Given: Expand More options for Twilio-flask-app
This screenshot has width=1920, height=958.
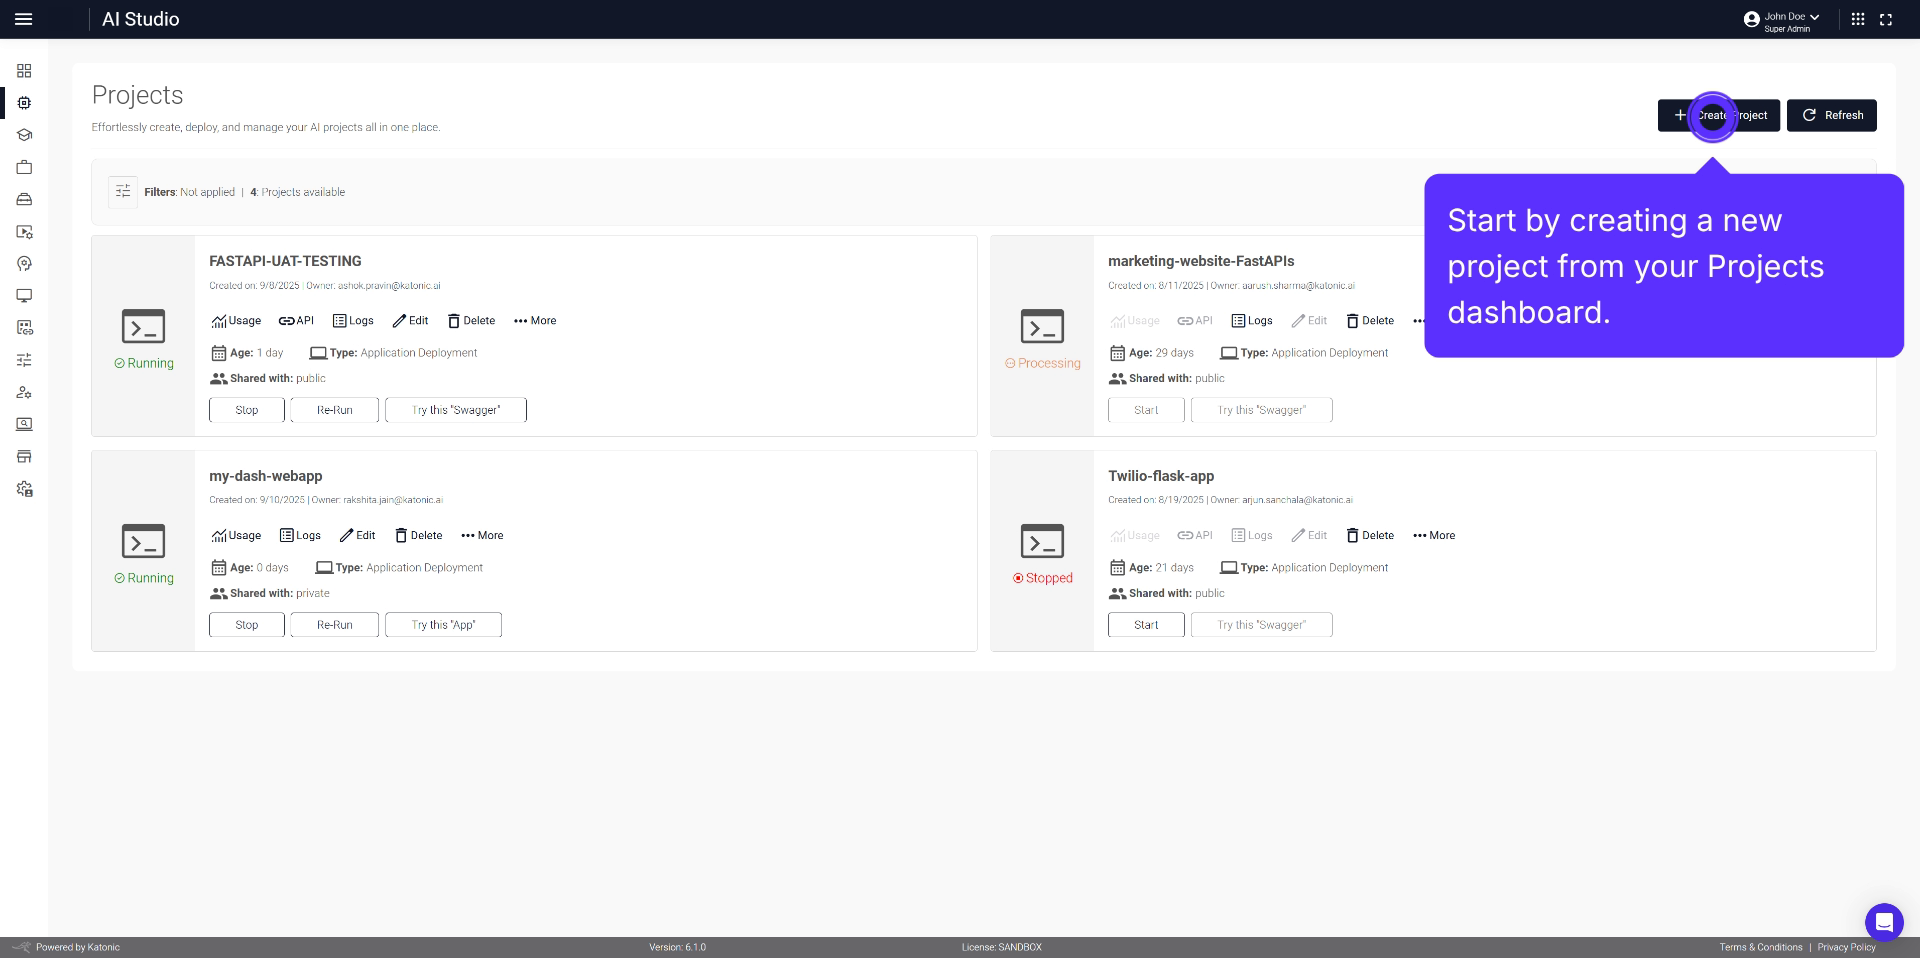Looking at the screenshot, I should [1434, 536].
